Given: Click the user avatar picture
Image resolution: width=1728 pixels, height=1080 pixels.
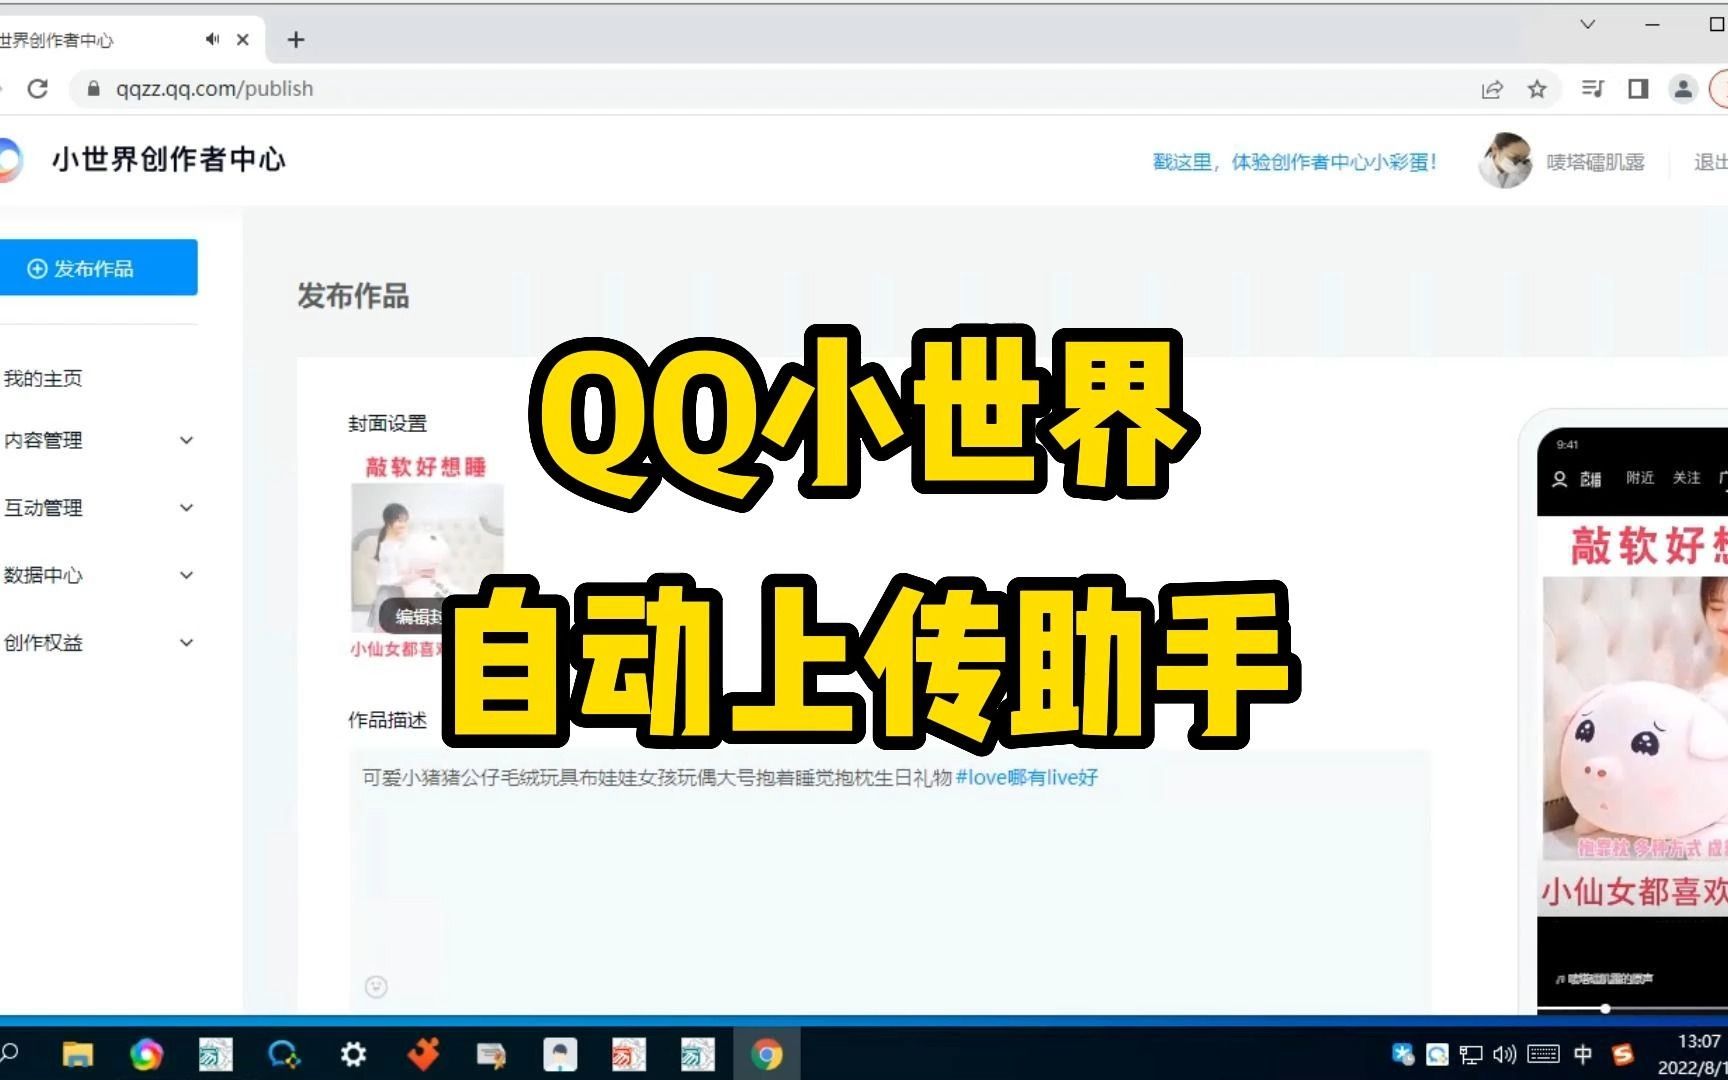Looking at the screenshot, I should 1505,160.
